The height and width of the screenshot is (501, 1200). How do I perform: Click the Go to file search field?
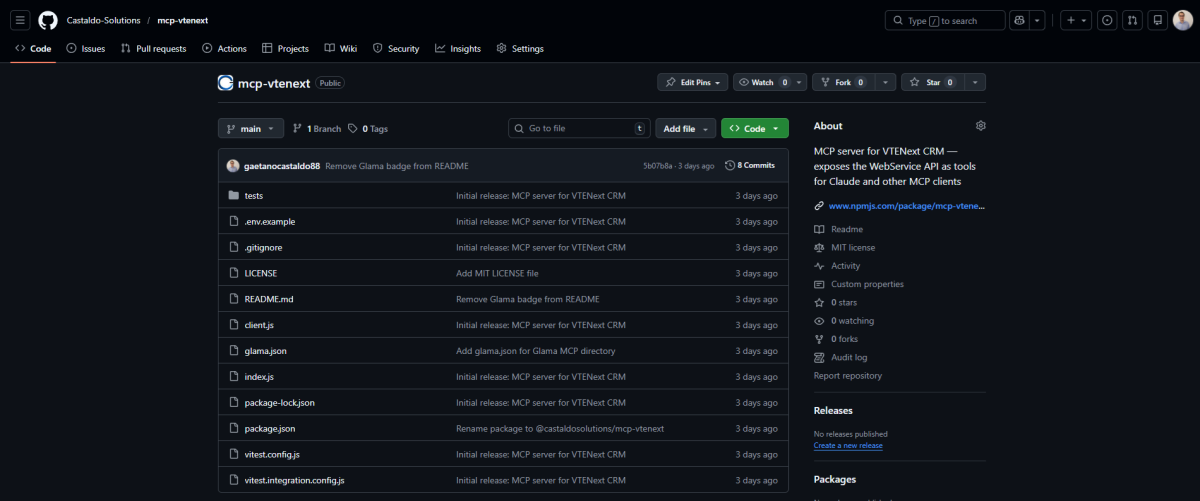(x=579, y=129)
